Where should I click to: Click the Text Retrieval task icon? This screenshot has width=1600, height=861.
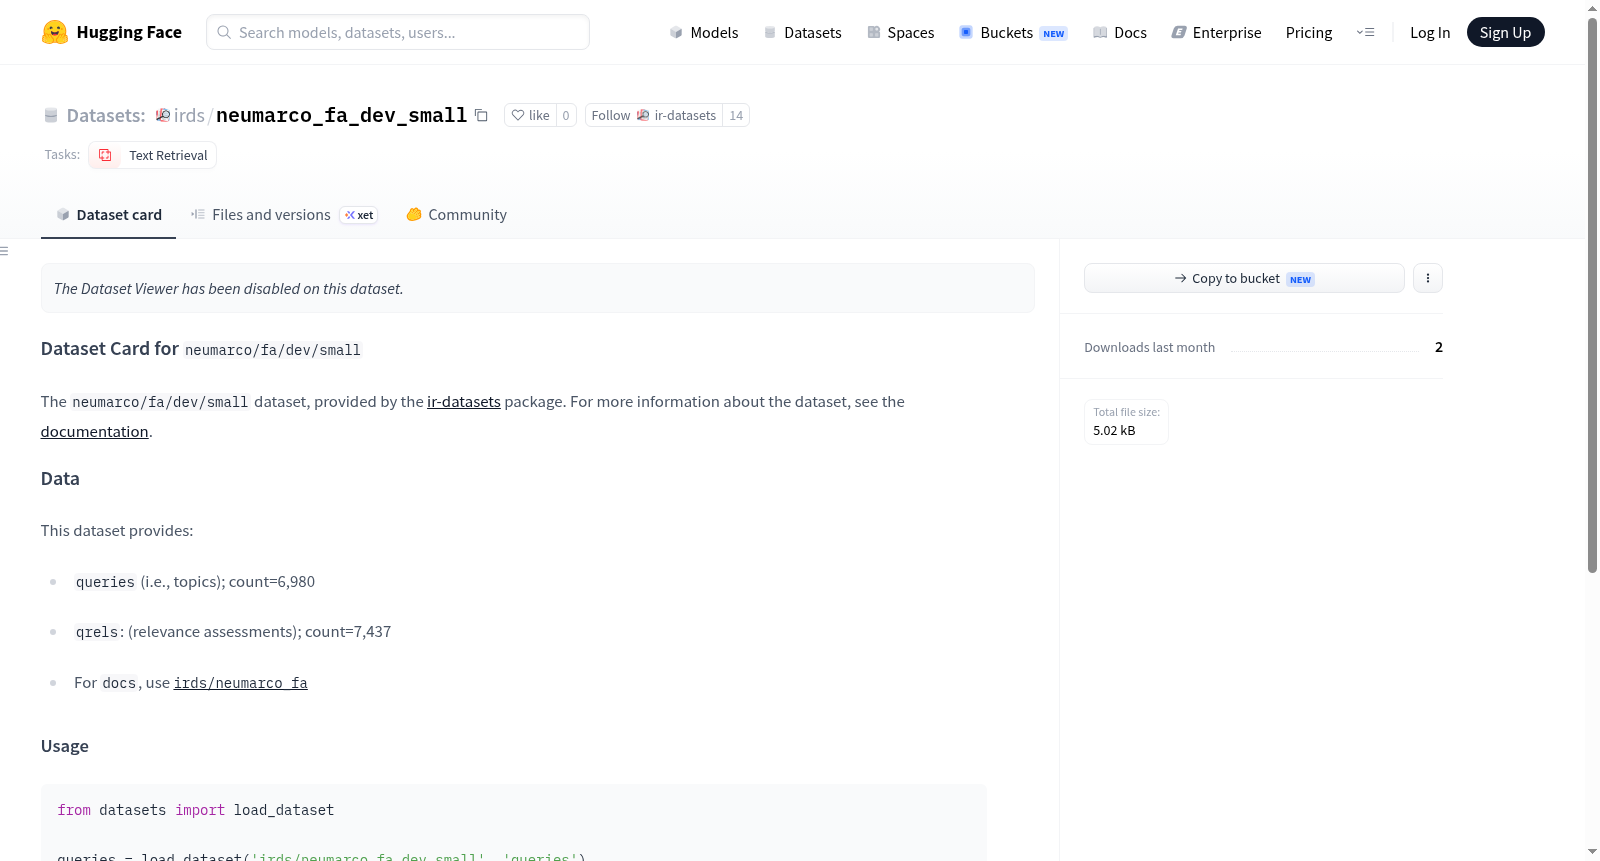click(x=105, y=155)
